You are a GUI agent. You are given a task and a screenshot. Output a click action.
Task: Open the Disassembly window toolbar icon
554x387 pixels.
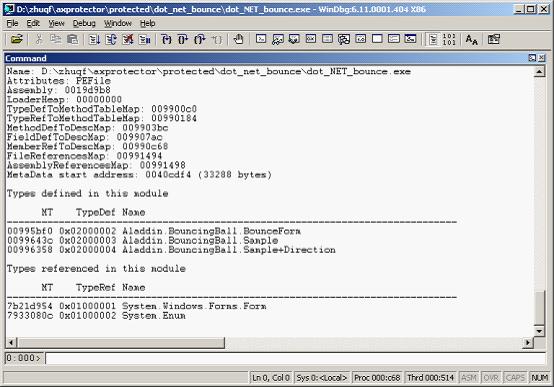pyautogui.click(x=361, y=39)
